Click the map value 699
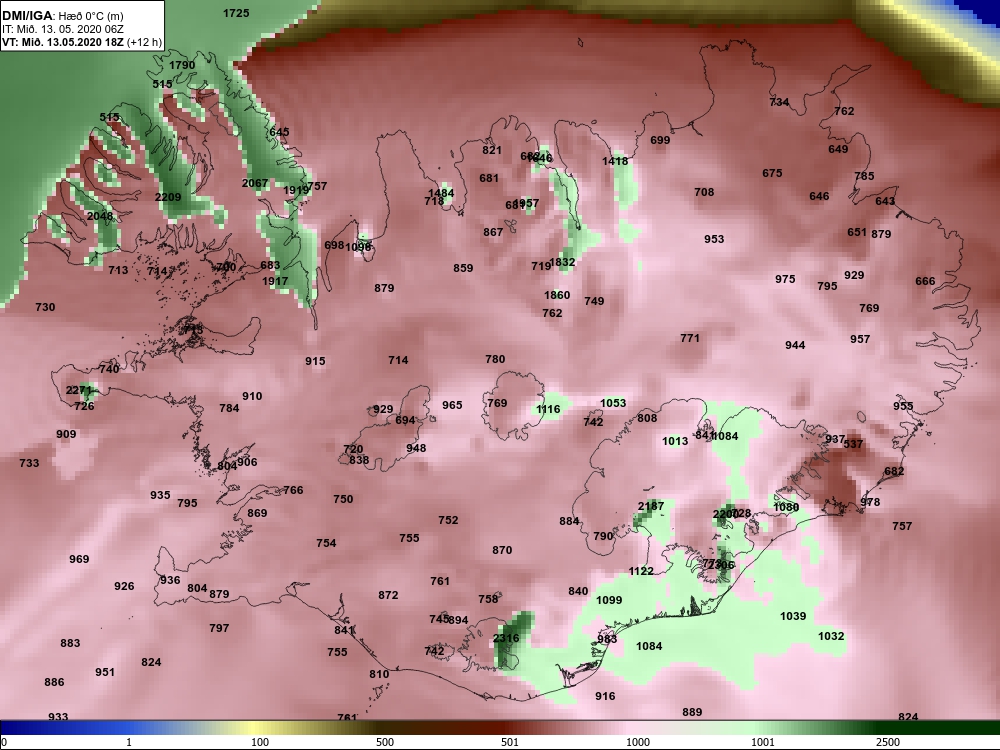Screen dimensions: 1000x750 (660, 140)
